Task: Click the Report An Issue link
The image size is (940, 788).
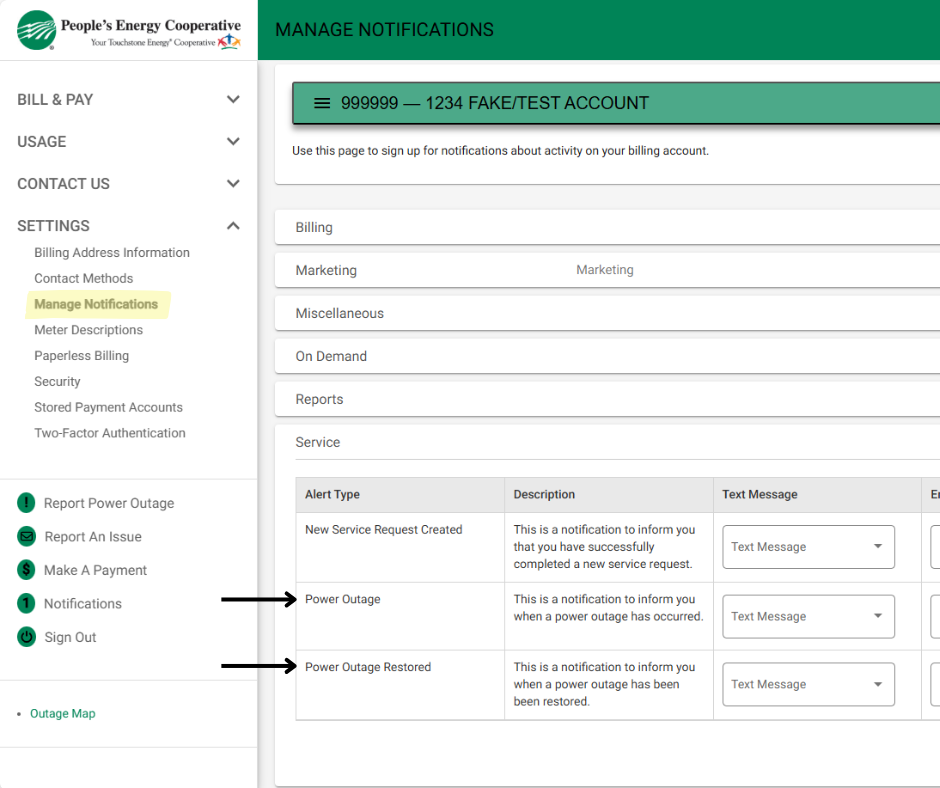Action: [x=93, y=537]
